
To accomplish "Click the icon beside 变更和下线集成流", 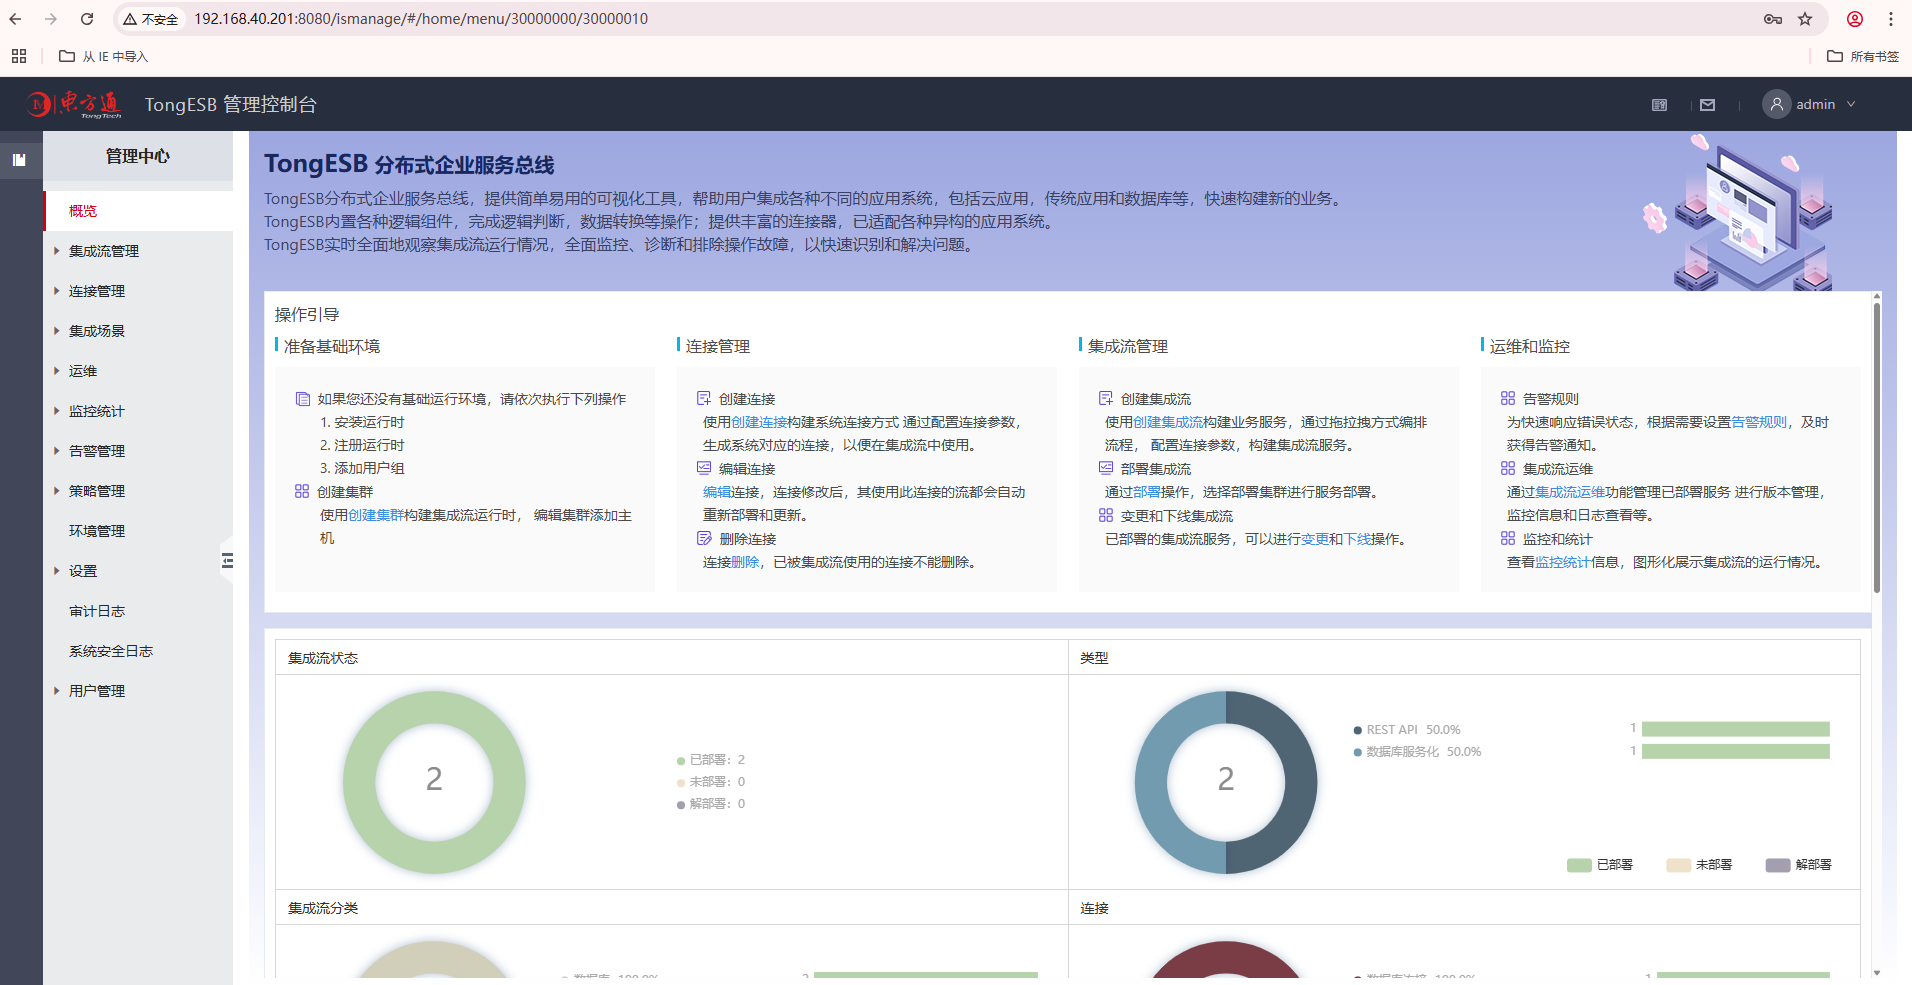I will pos(1106,516).
